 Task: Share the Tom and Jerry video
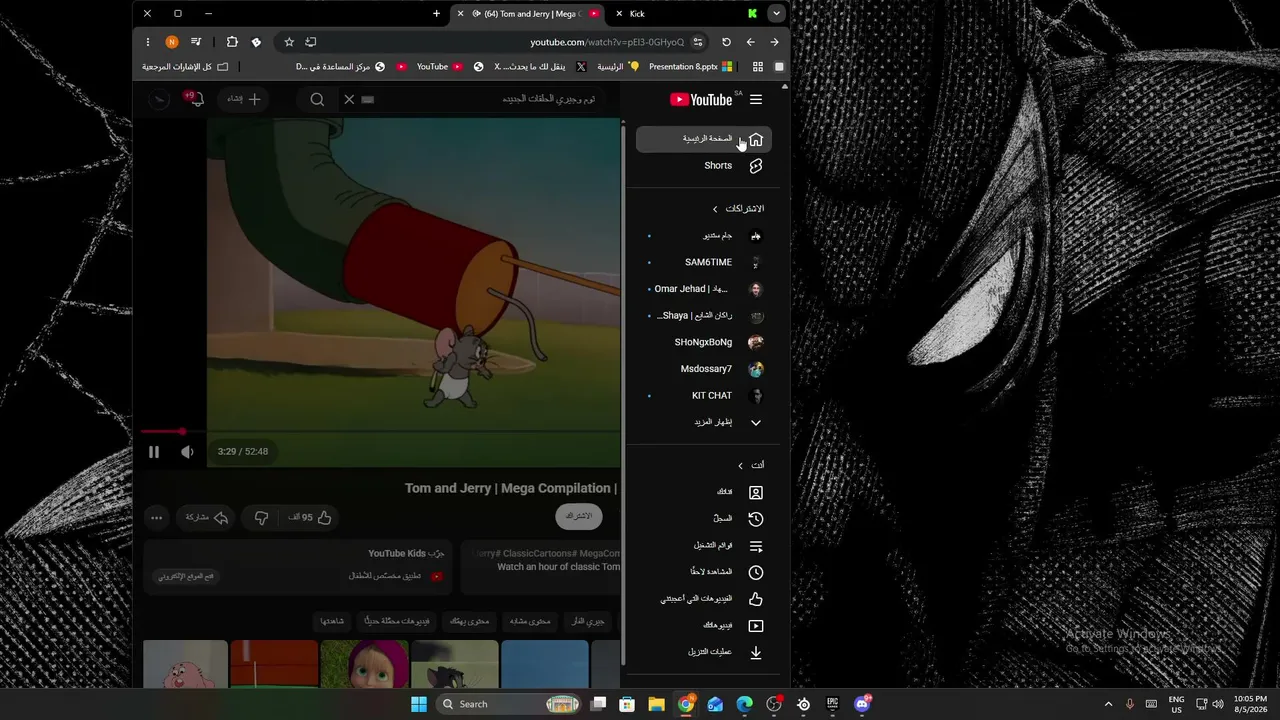pos(207,517)
